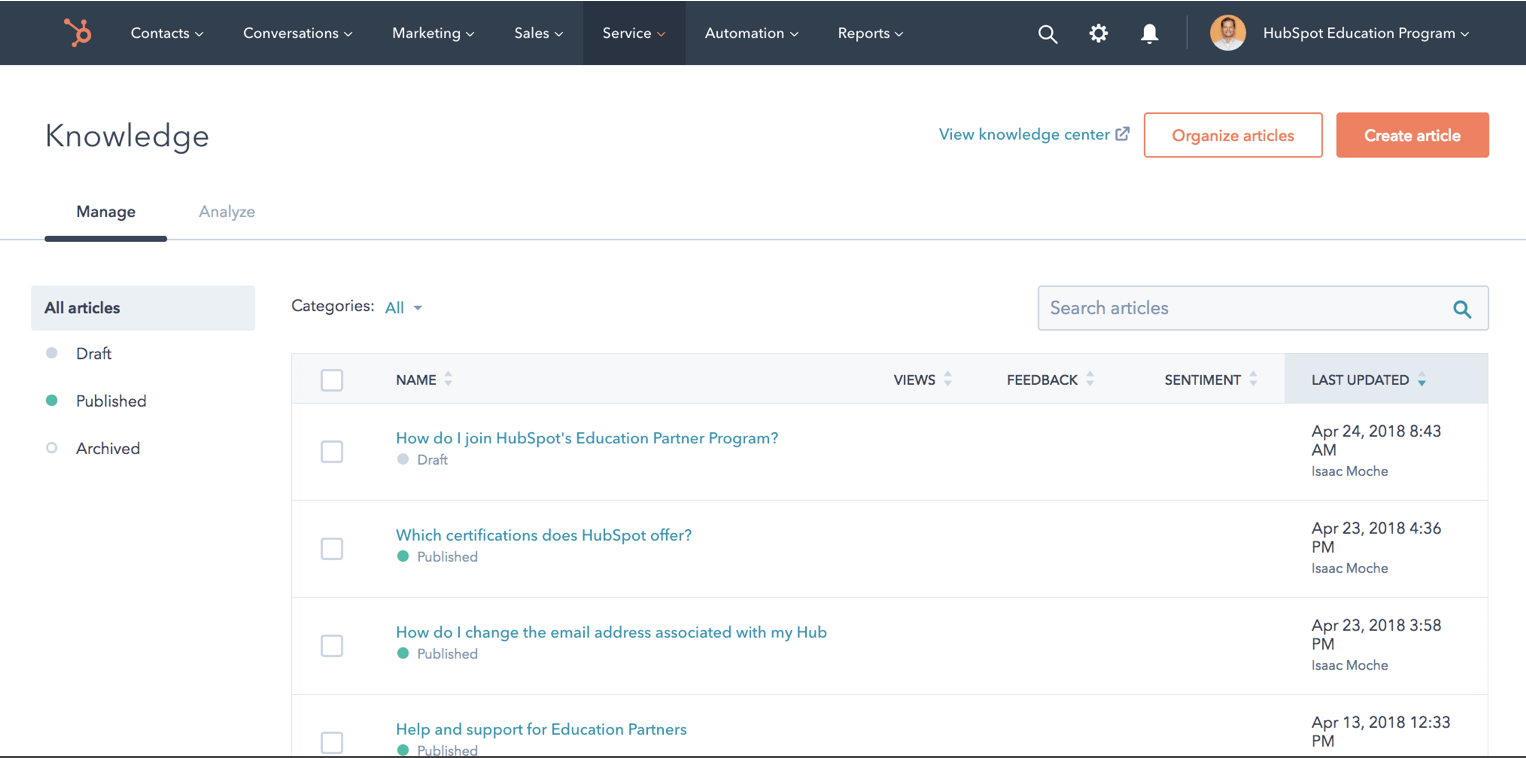This screenshot has width=1526, height=758.
Task: Expand the Service menu
Action: [634, 33]
